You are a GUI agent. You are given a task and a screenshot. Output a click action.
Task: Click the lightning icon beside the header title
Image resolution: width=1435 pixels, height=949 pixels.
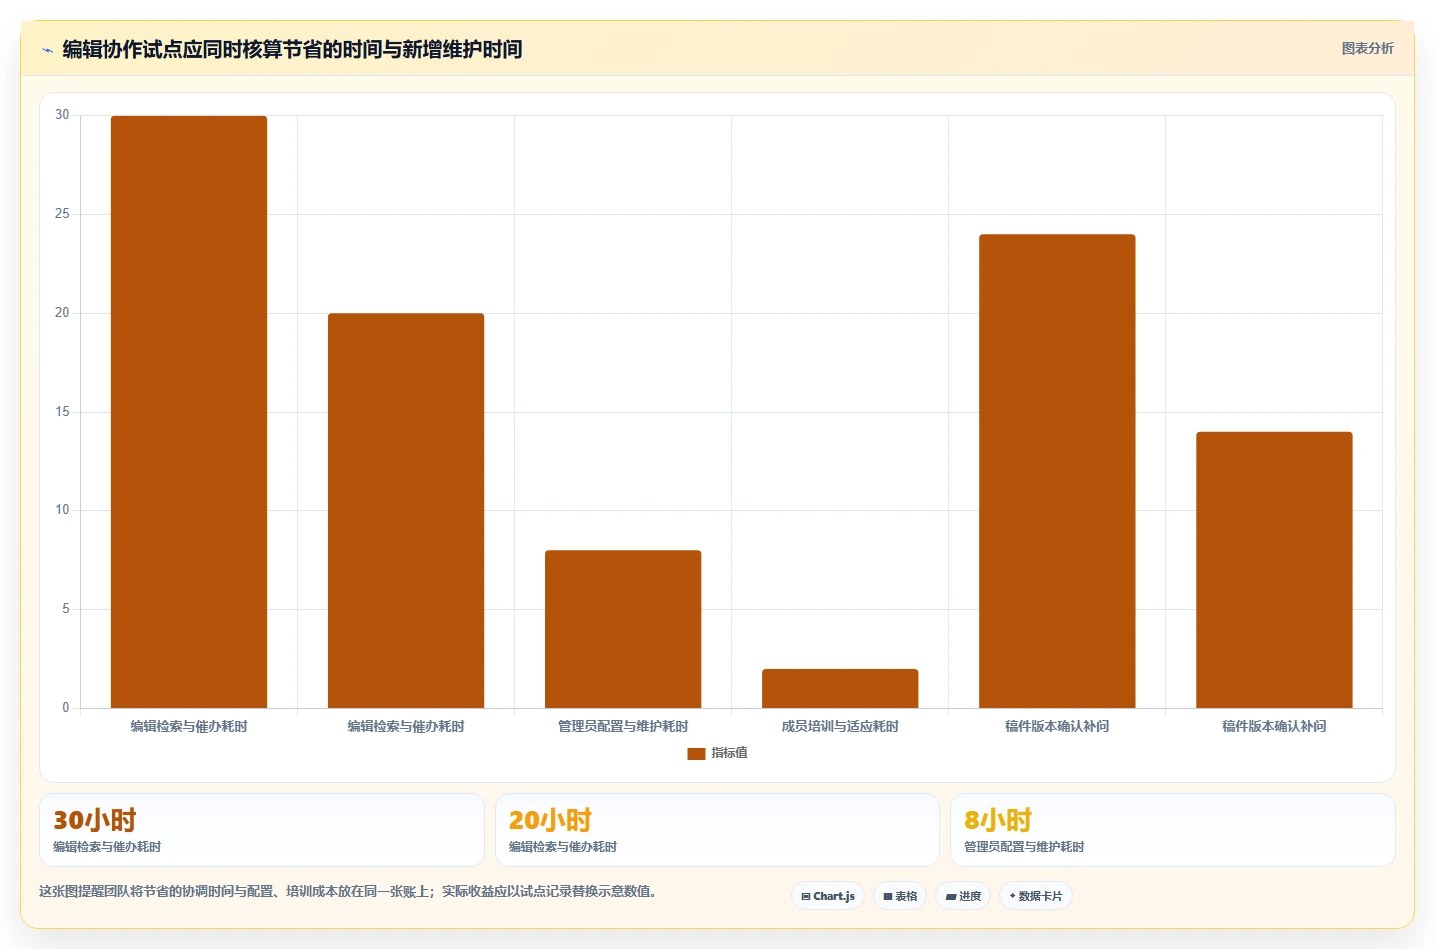pyautogui.click(x=47, y=50)
